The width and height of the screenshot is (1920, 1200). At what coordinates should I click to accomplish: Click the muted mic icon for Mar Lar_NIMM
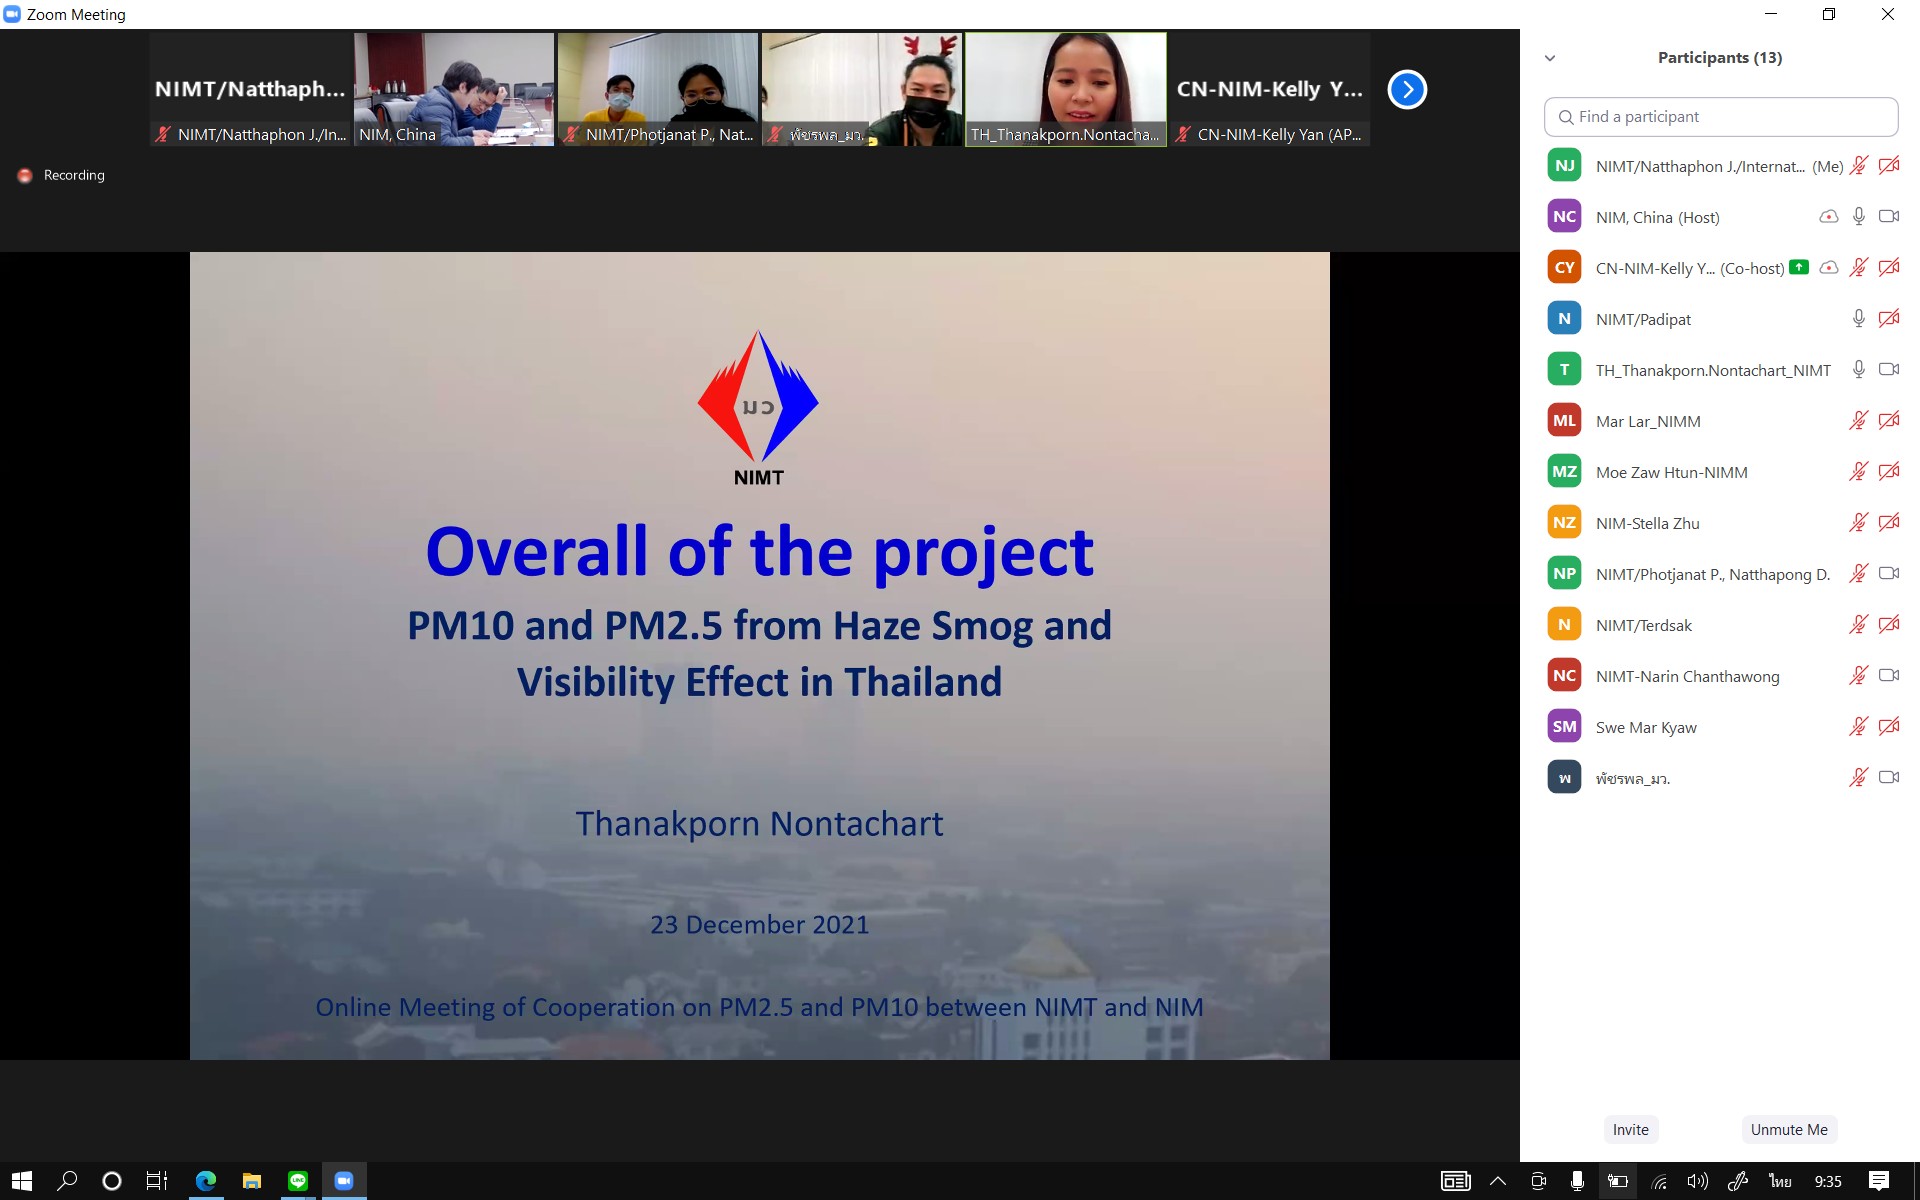point(1858,421)
